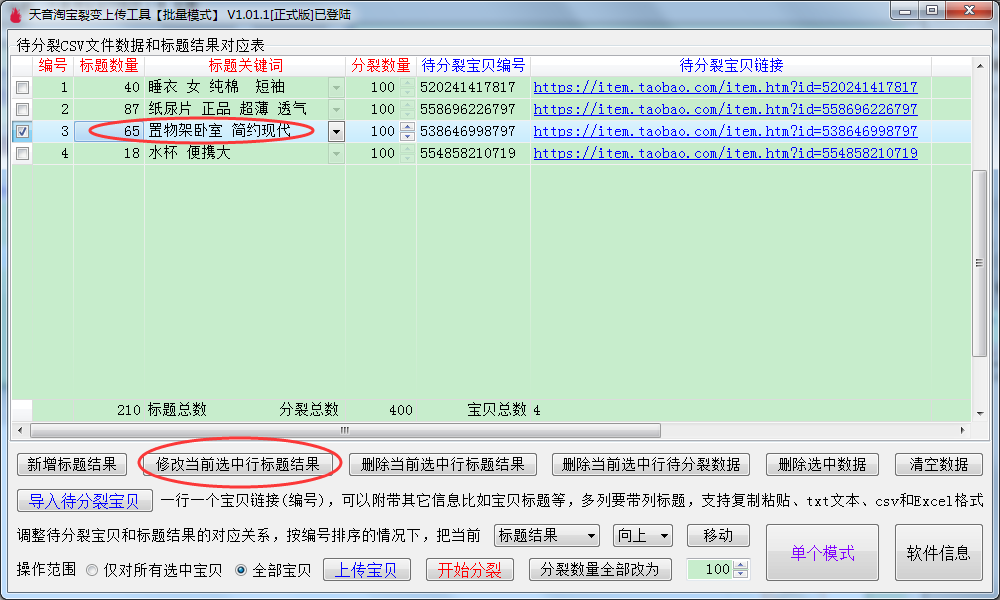Viewport: 1000px width, 600px height.
Task: Open the 向上 direction dropdown
Action: tap(642, 536)
